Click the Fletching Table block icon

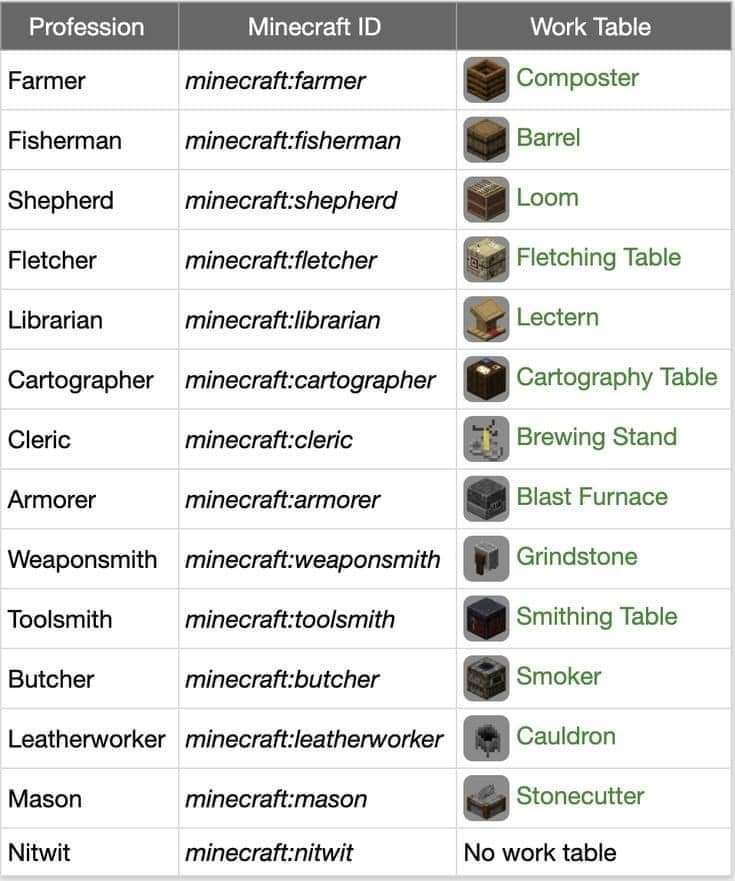[486, 259]
